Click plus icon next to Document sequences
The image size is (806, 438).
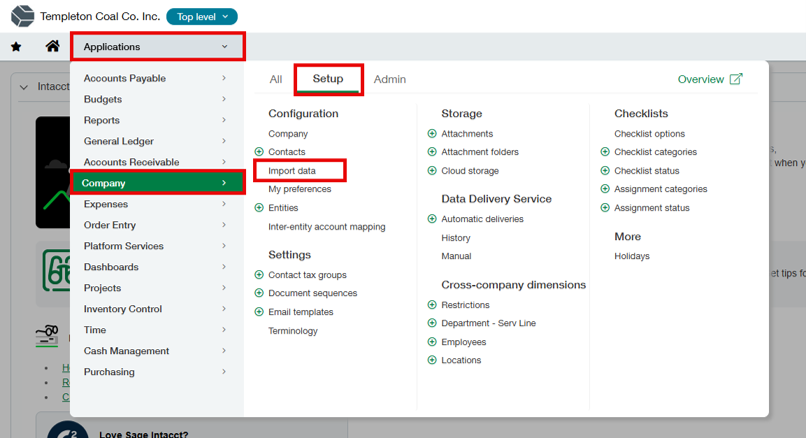click(x=259, y=293)
